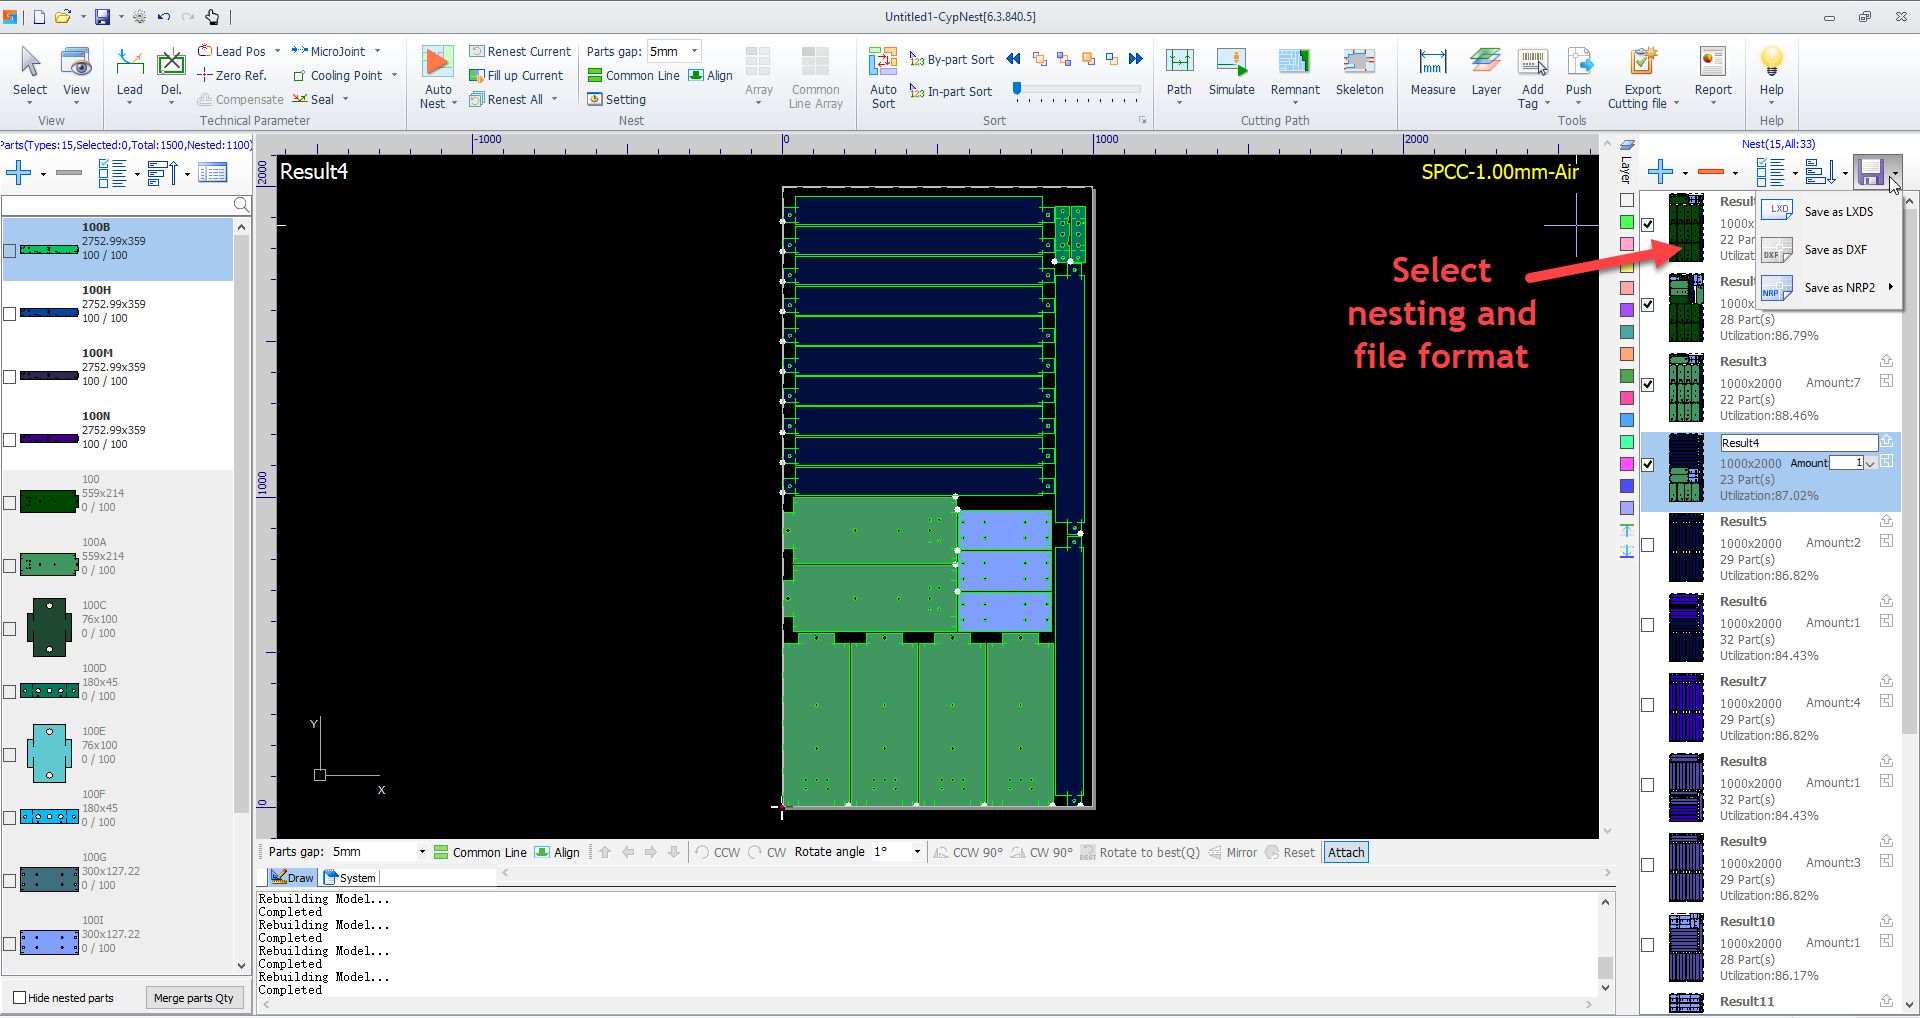Enable Hide nested parts checkbox
Screen dimensions: 1920x1018
pos(19,997)
